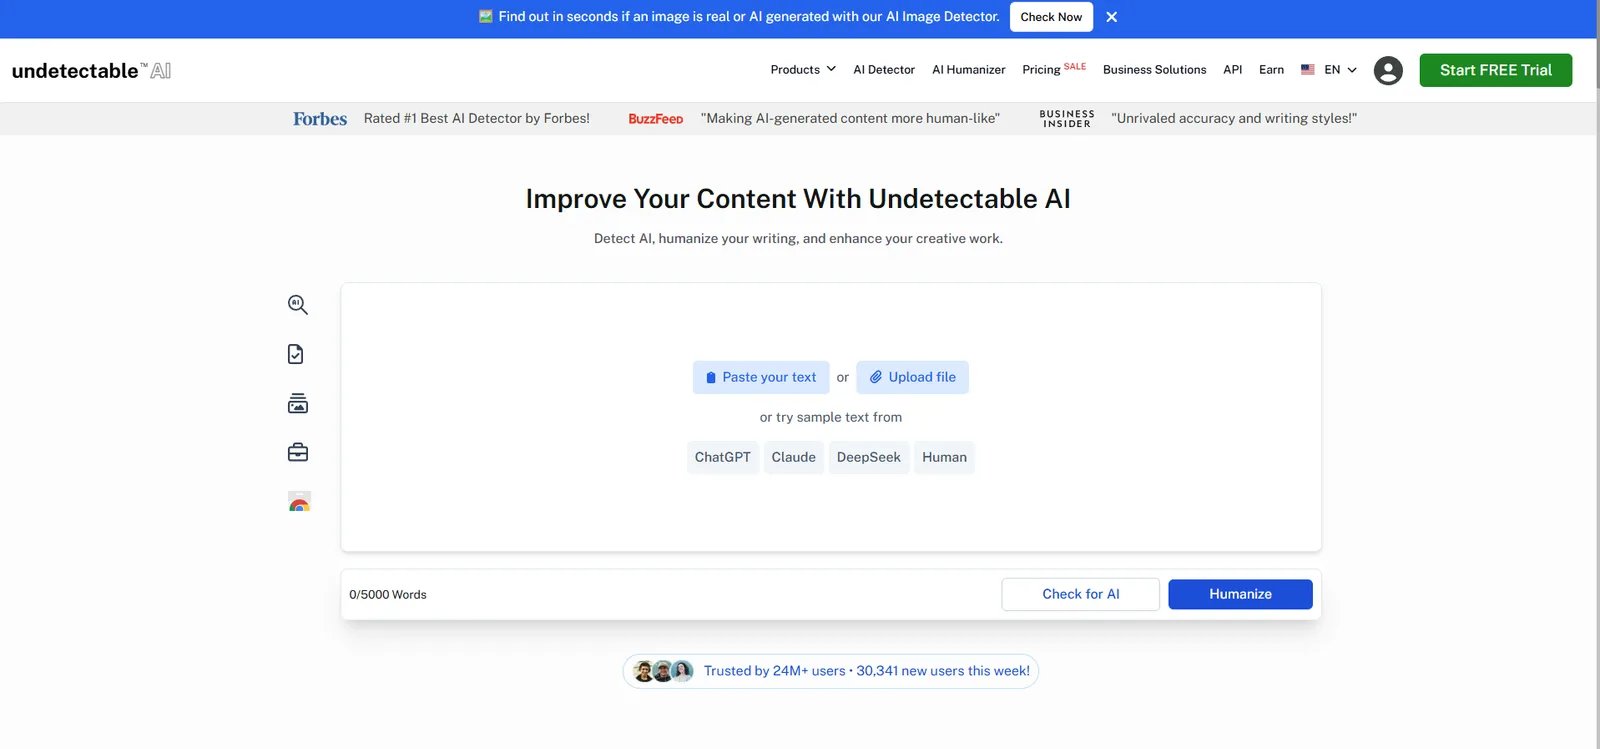Open the image detector sidebar icon

[x=298, y=403]
